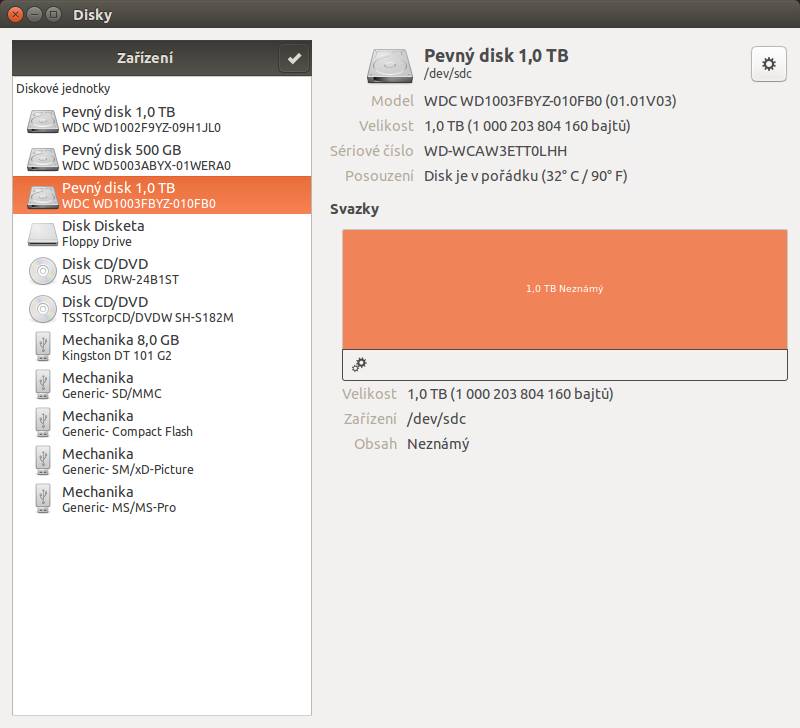Click 'Disk Disketa' list entry text
The width and height of the screenshot is (800, 728).
tap(103, 225)
